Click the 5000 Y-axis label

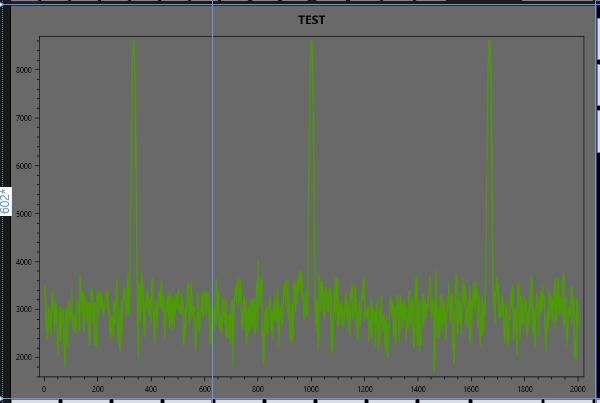tap(24, 214)
